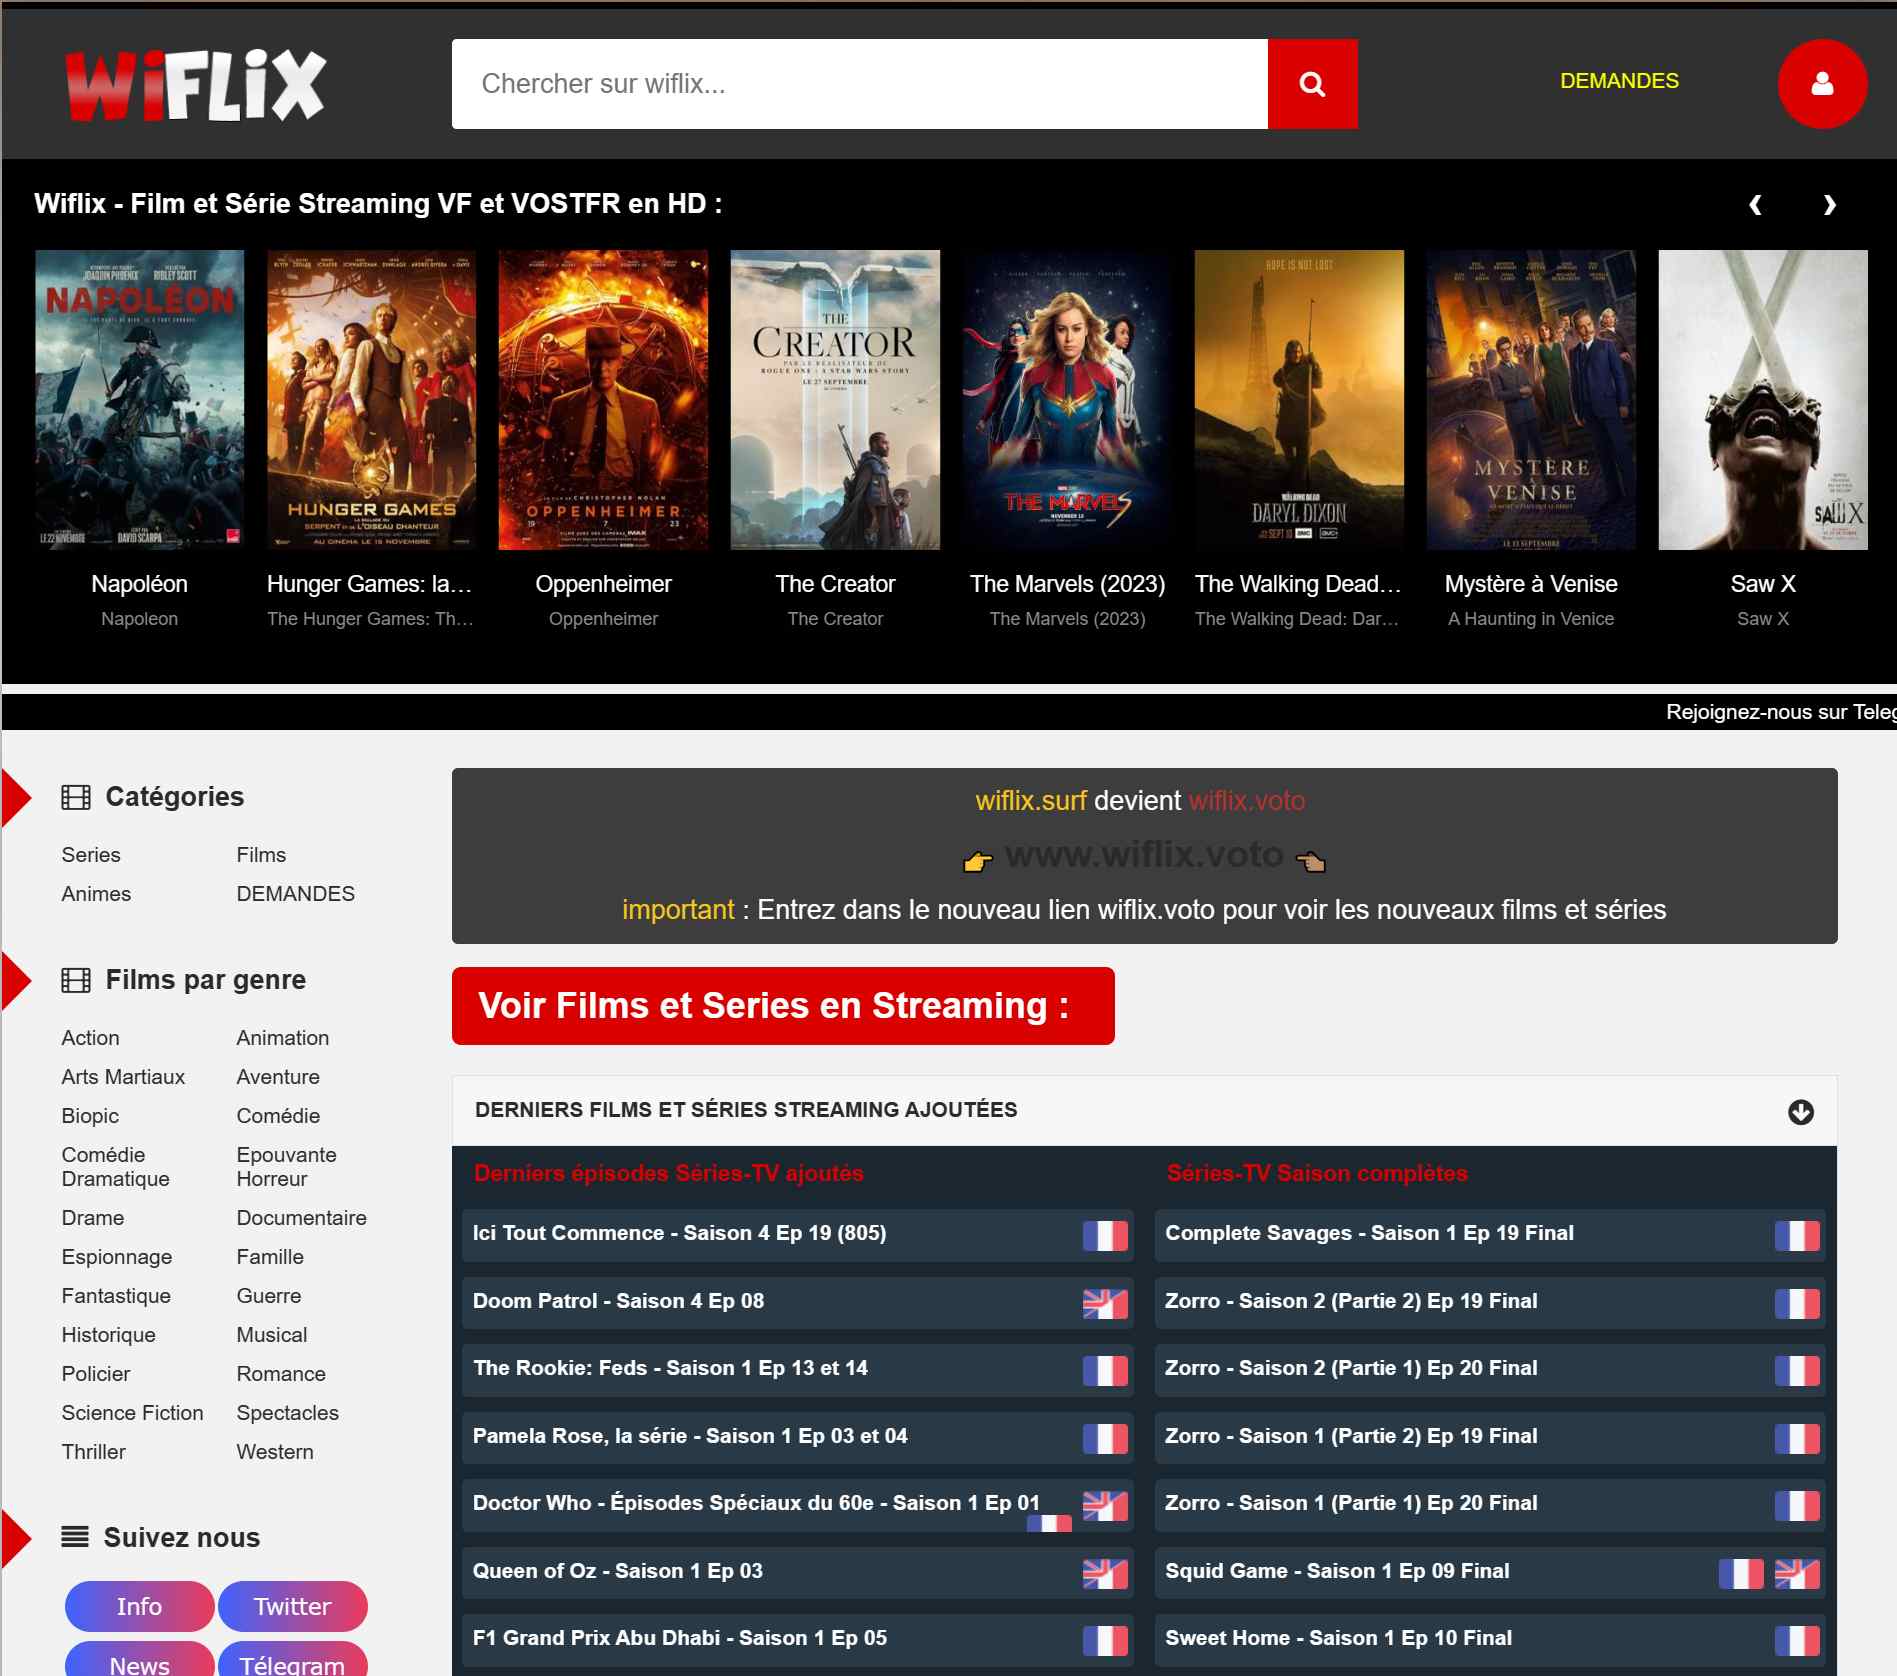1897x1676 pixels.
Task: Go to previous carousel slide arrow
Action: [1755, 205]
